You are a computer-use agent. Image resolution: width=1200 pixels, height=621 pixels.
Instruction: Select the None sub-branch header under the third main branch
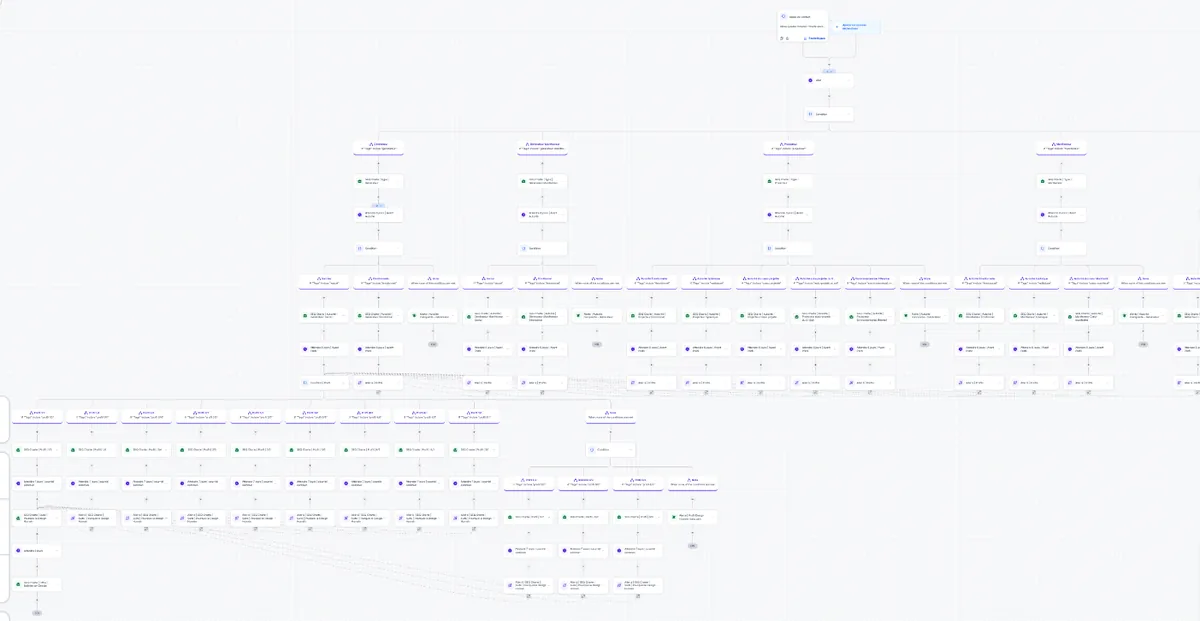(x=924, y=281)
